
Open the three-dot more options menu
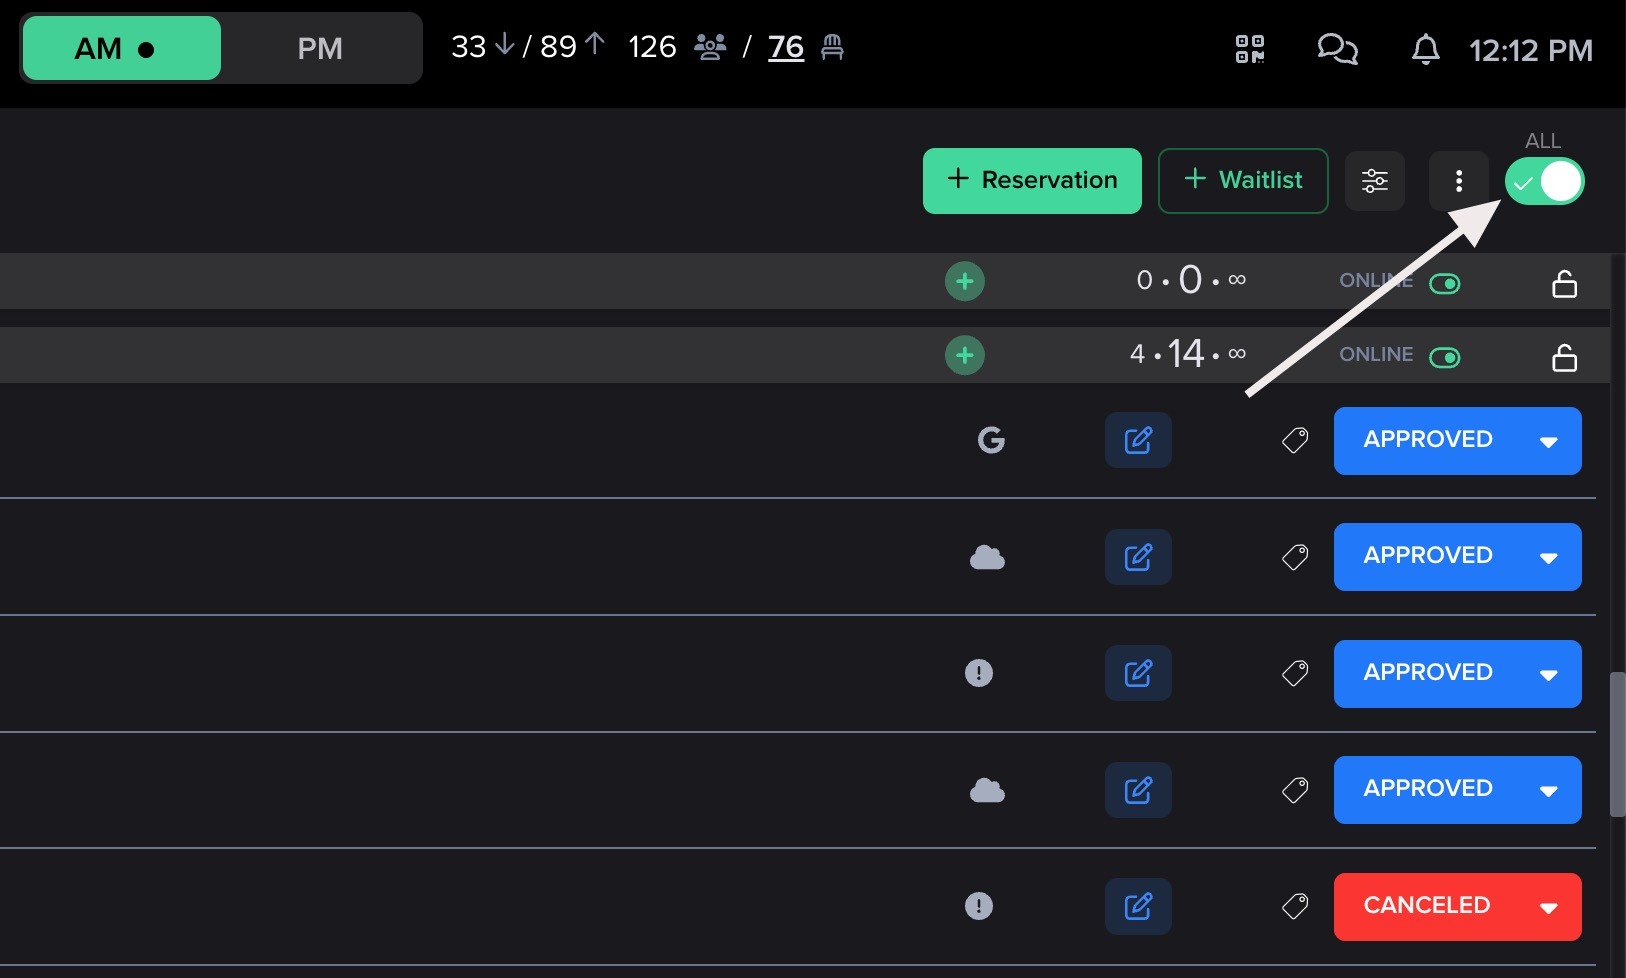tap(1458, 181)
